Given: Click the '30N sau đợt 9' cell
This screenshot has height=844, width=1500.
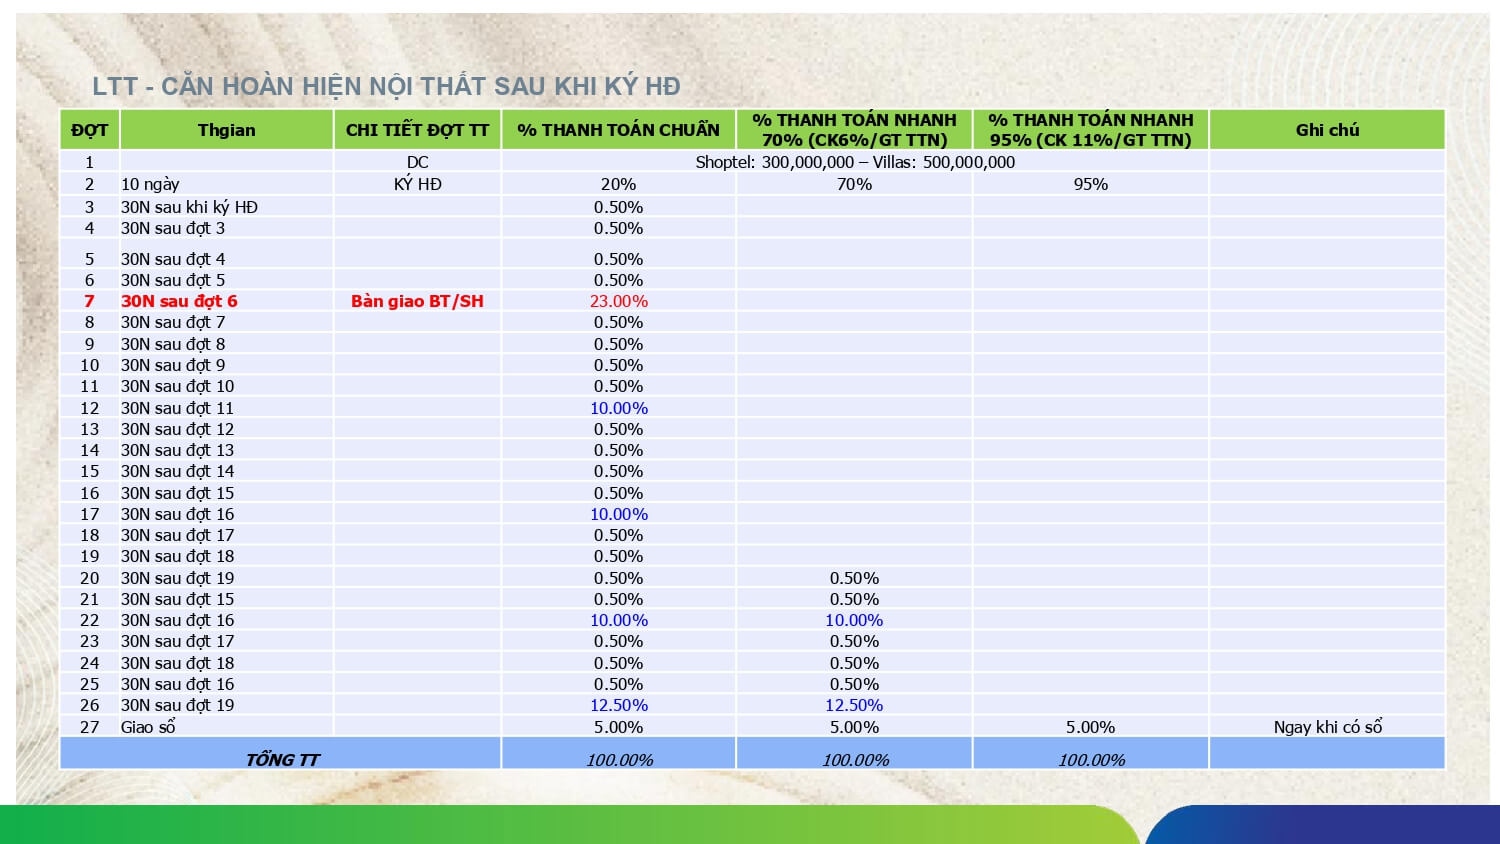Looking at the screenshot, I should 227,365.
